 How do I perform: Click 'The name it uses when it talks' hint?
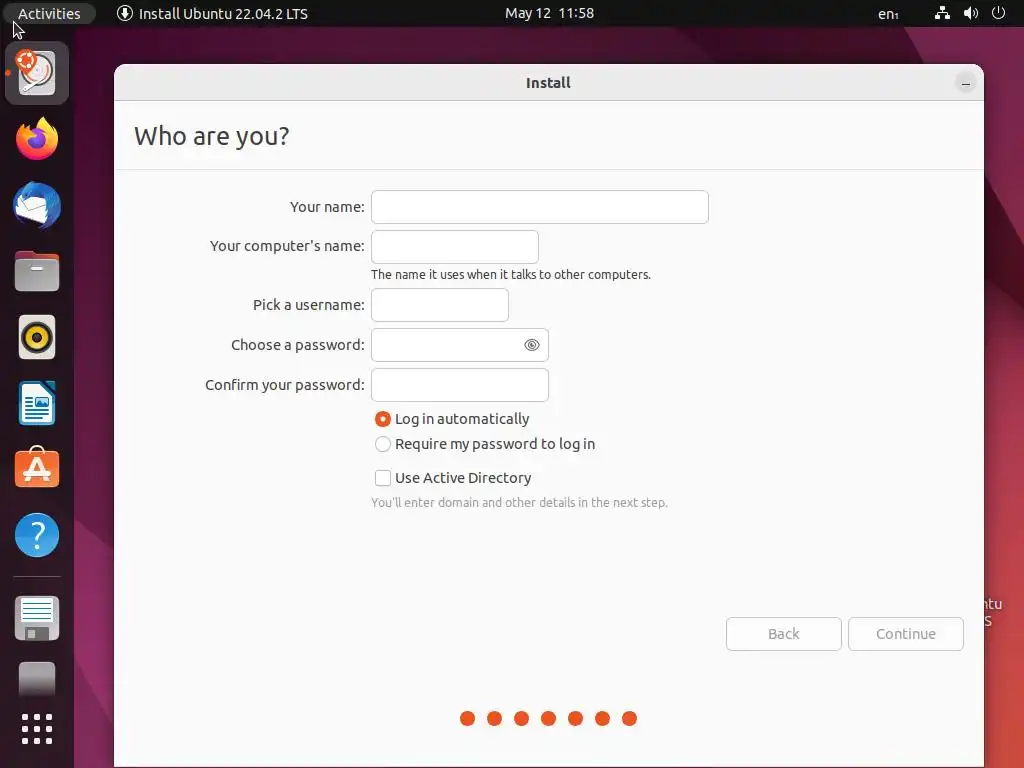point(511,274)
